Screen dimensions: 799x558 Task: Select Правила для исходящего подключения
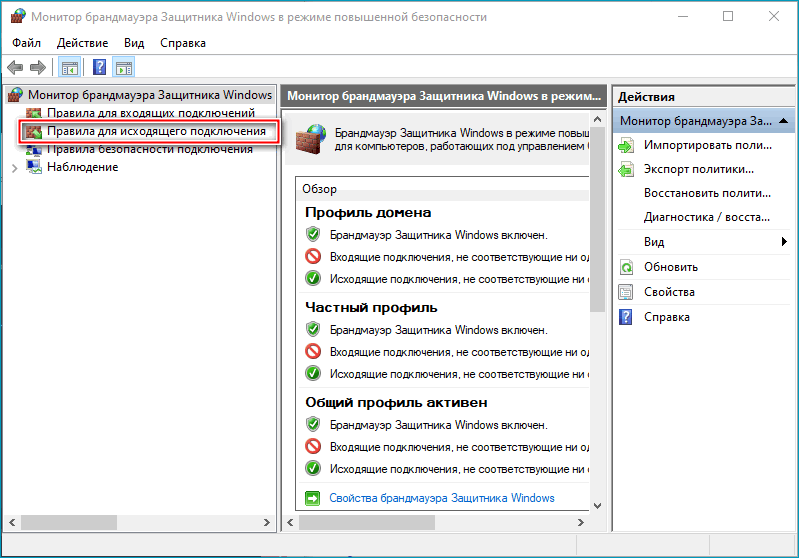pos(156,131)
